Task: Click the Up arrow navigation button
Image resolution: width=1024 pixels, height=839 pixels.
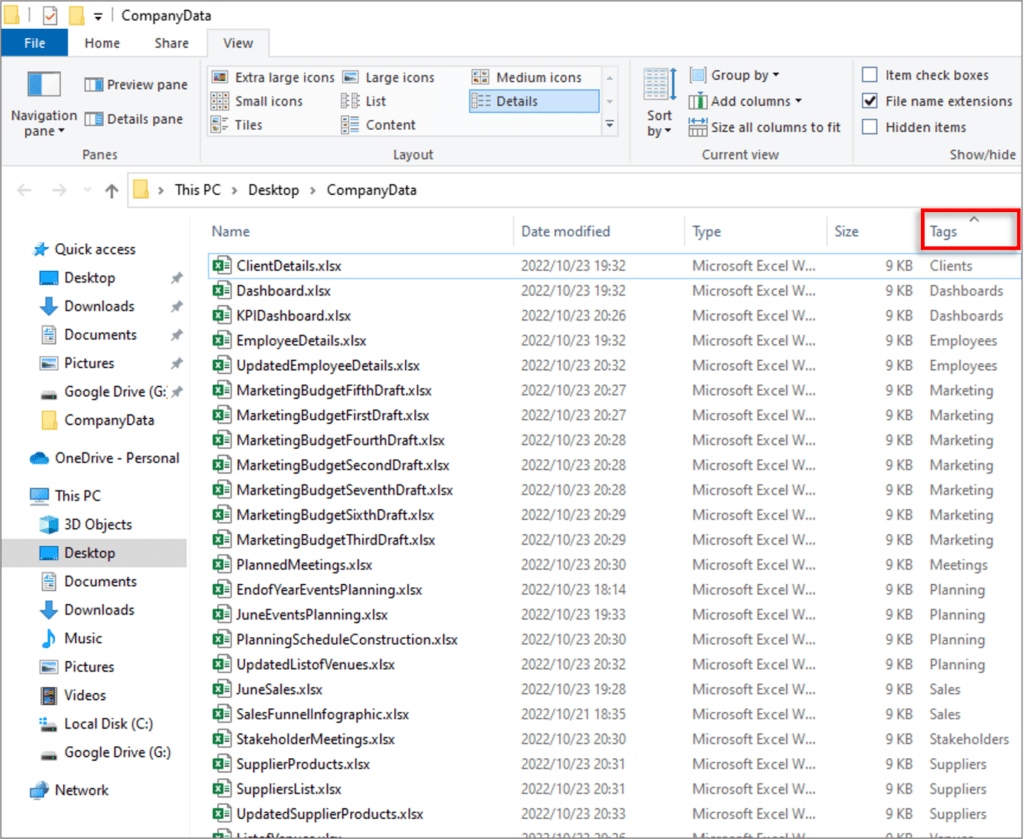Action: 112,191
